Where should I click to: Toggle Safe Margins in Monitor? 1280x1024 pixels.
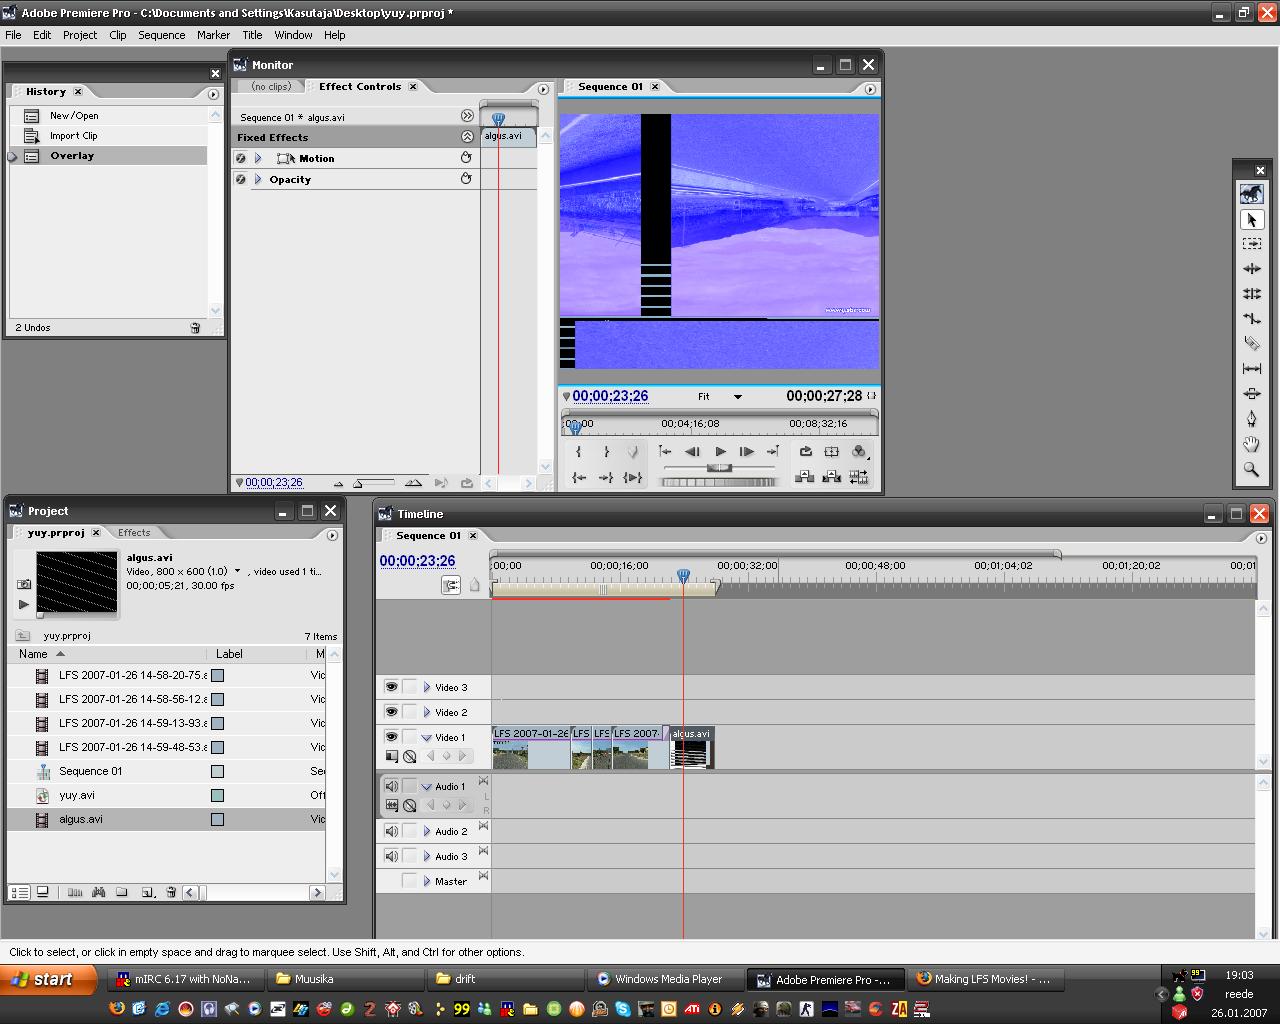(831, 452)
